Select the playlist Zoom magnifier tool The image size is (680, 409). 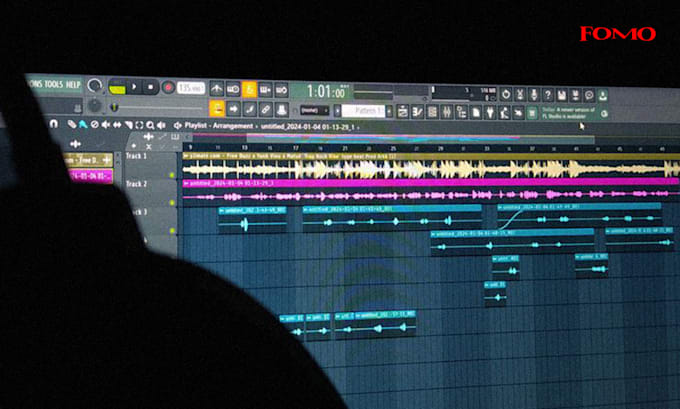pos(150,126)
